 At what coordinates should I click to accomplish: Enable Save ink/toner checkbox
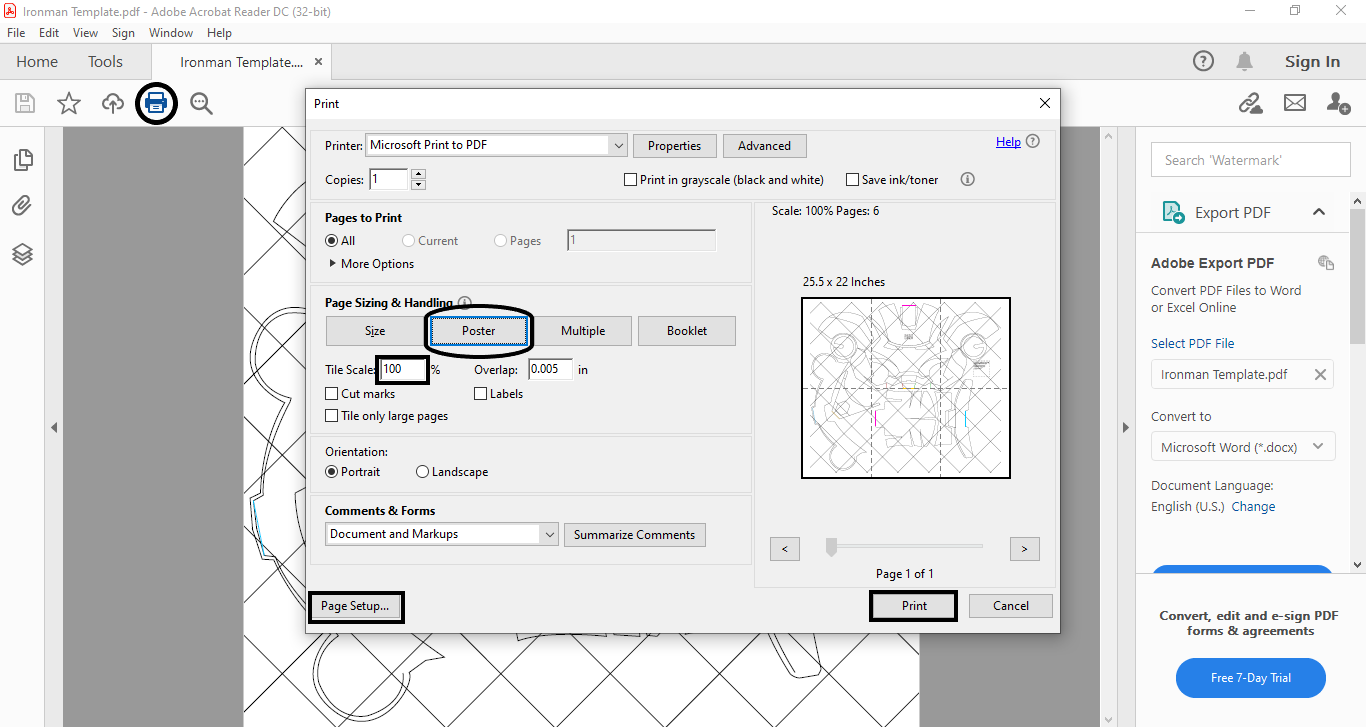pos(852,180)
